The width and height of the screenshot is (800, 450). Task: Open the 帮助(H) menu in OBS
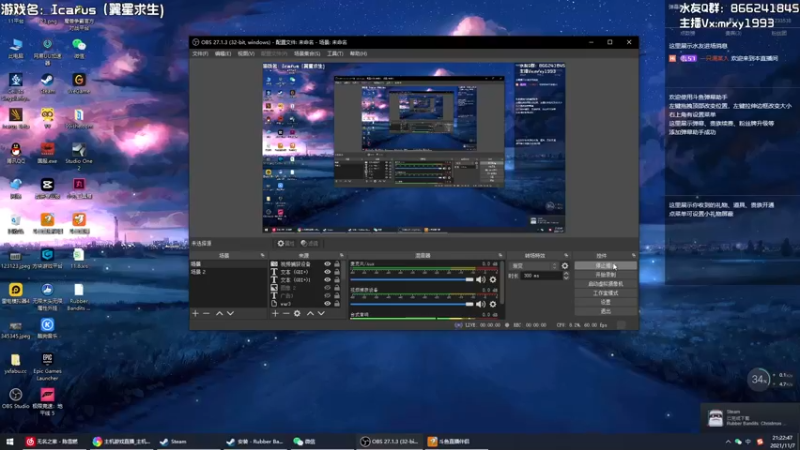(x=358, y=54)
